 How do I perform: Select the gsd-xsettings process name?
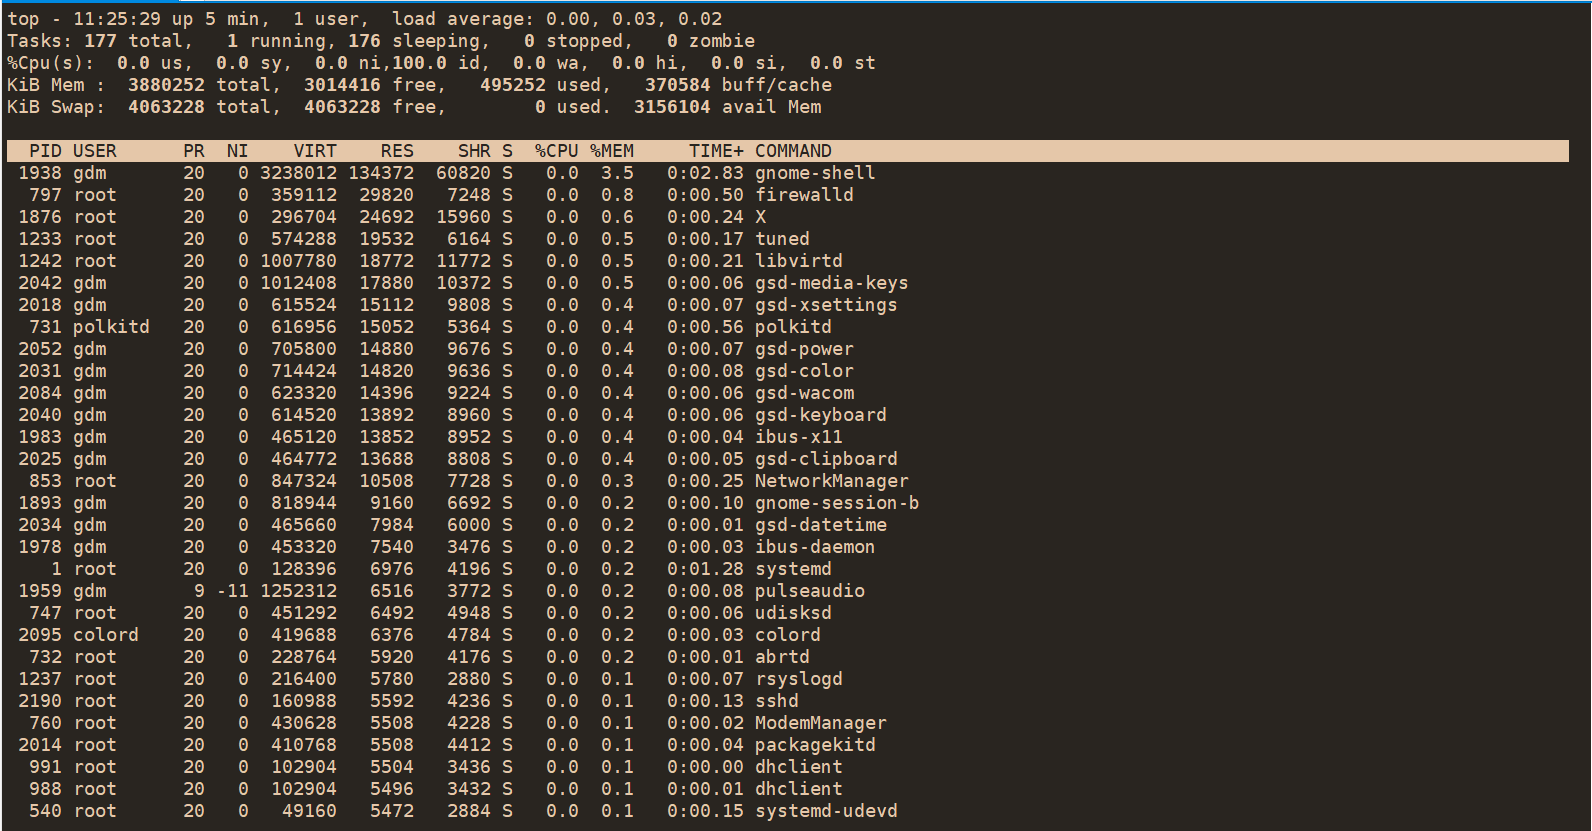coord(826,305)
